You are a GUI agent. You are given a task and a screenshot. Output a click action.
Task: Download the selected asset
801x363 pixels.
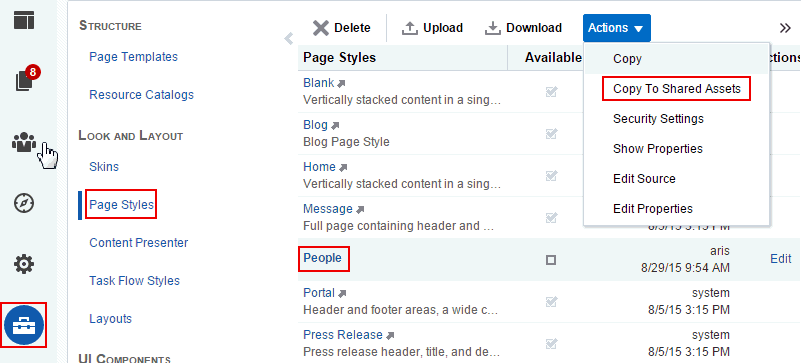(523, 28)
